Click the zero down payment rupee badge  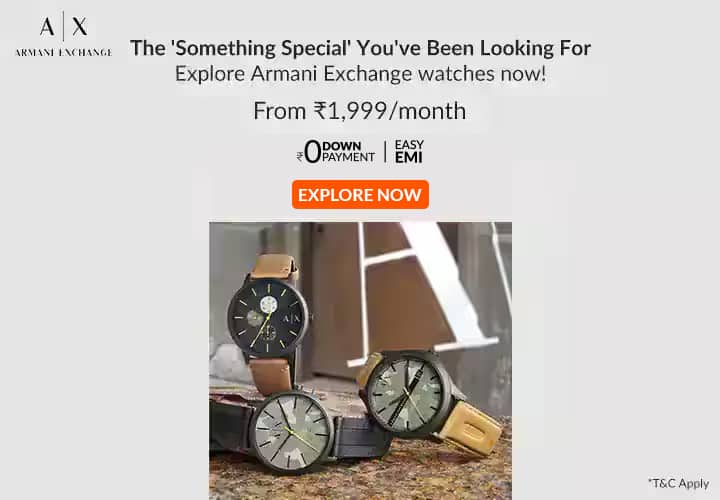pos(336,152)
